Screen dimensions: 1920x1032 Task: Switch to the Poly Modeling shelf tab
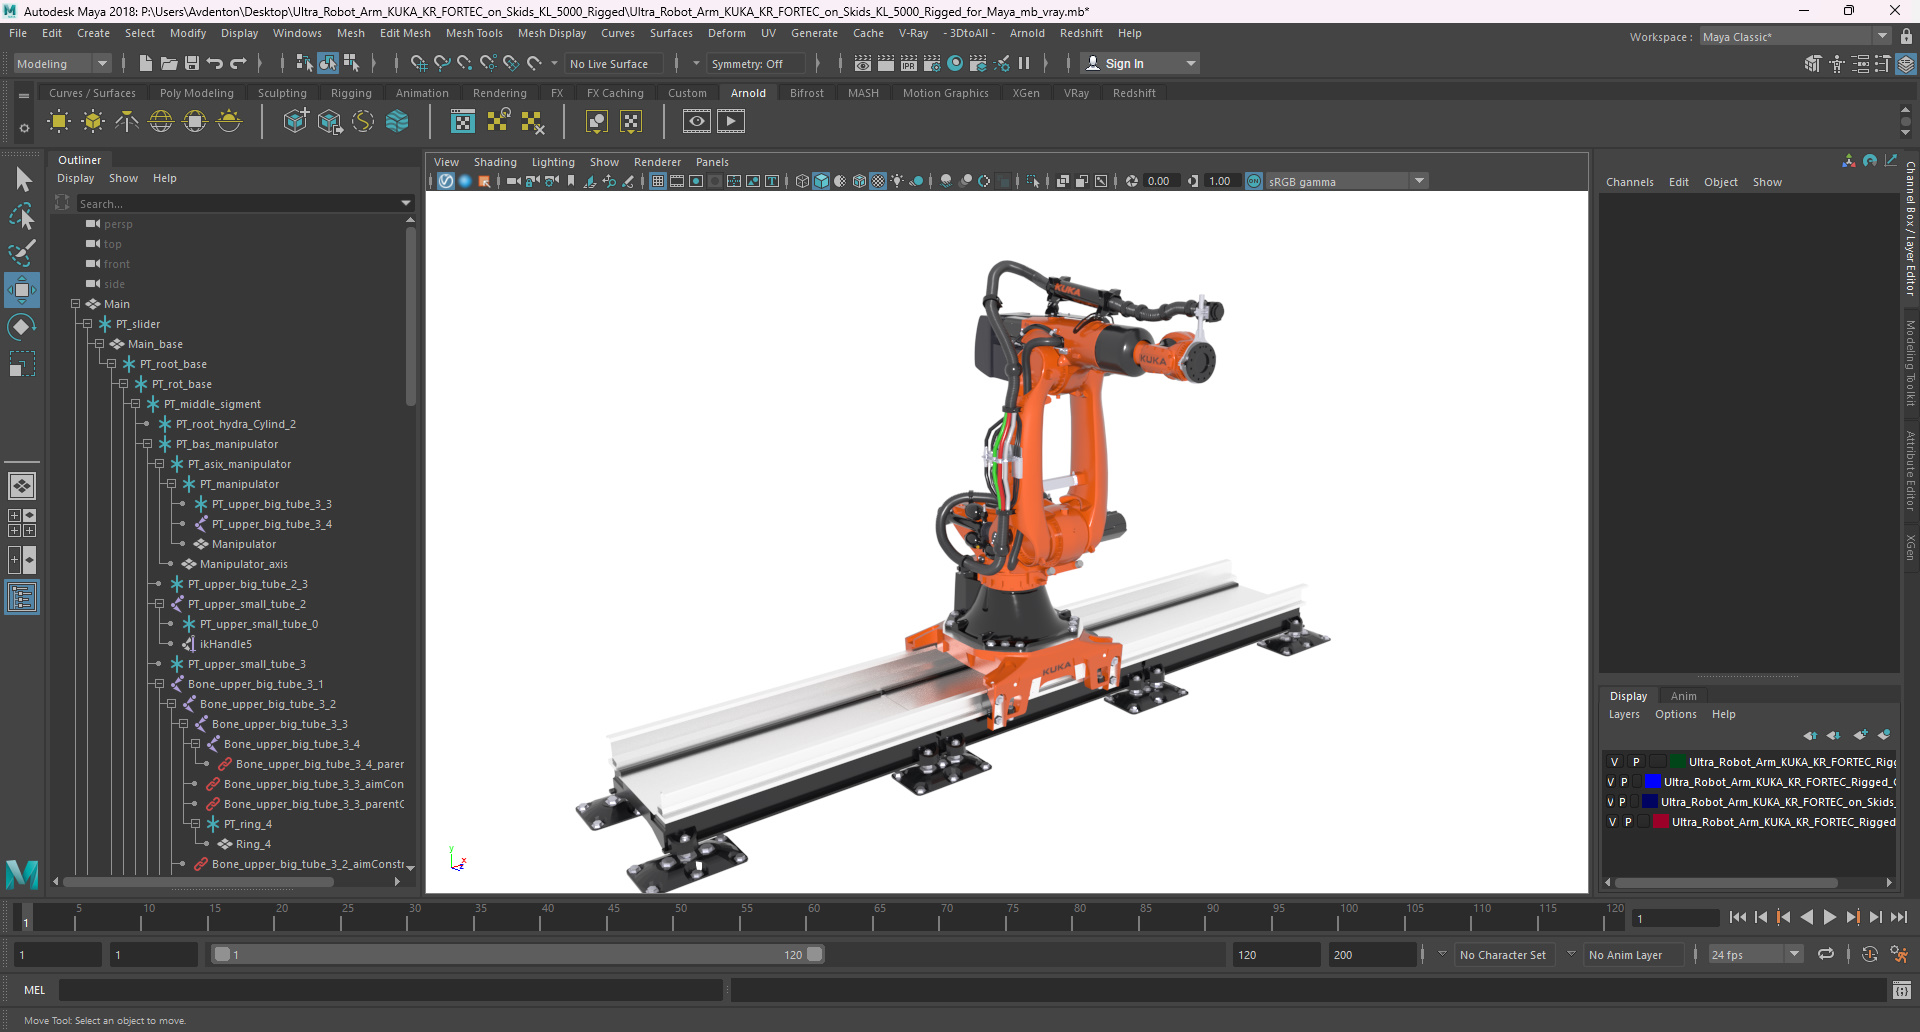tap(197, 93)
